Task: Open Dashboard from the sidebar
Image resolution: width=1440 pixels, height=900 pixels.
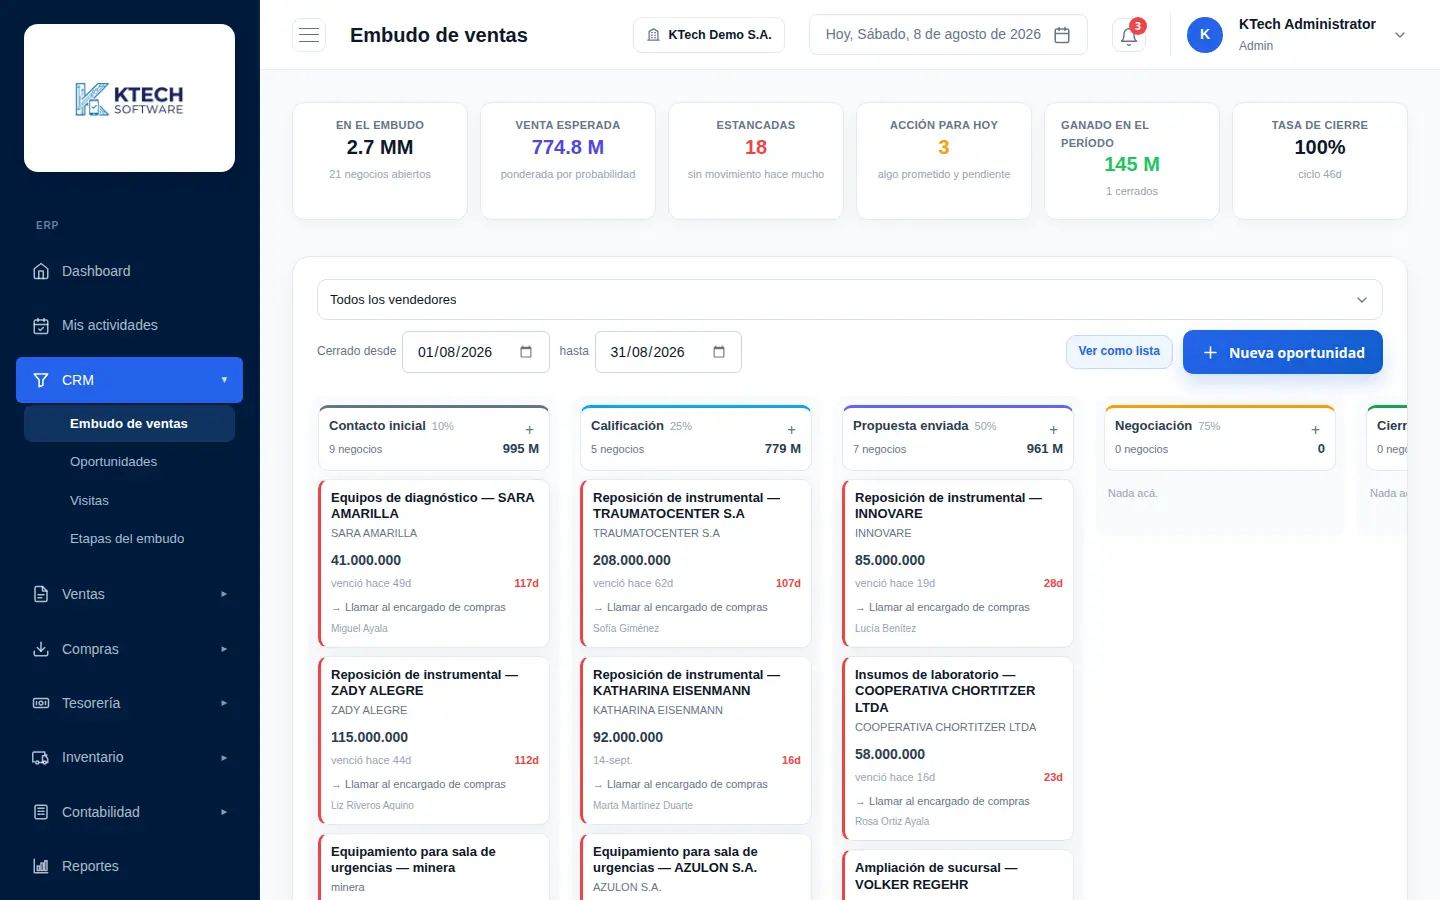Action: (129, 271)
